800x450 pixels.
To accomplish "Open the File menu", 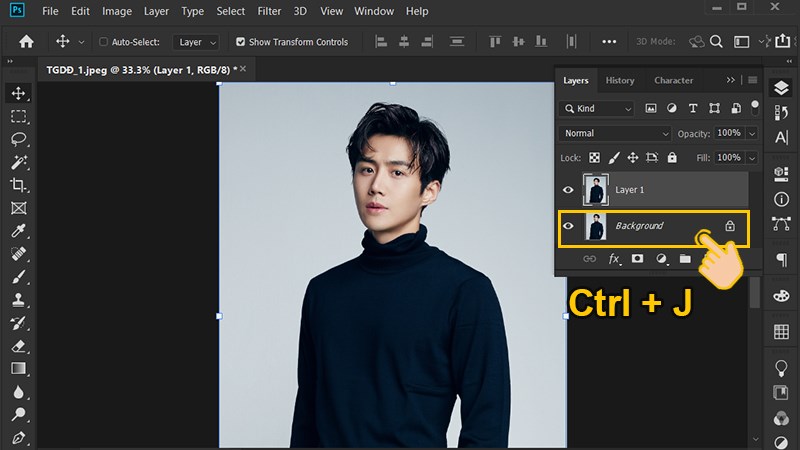I will coord(50,11).
